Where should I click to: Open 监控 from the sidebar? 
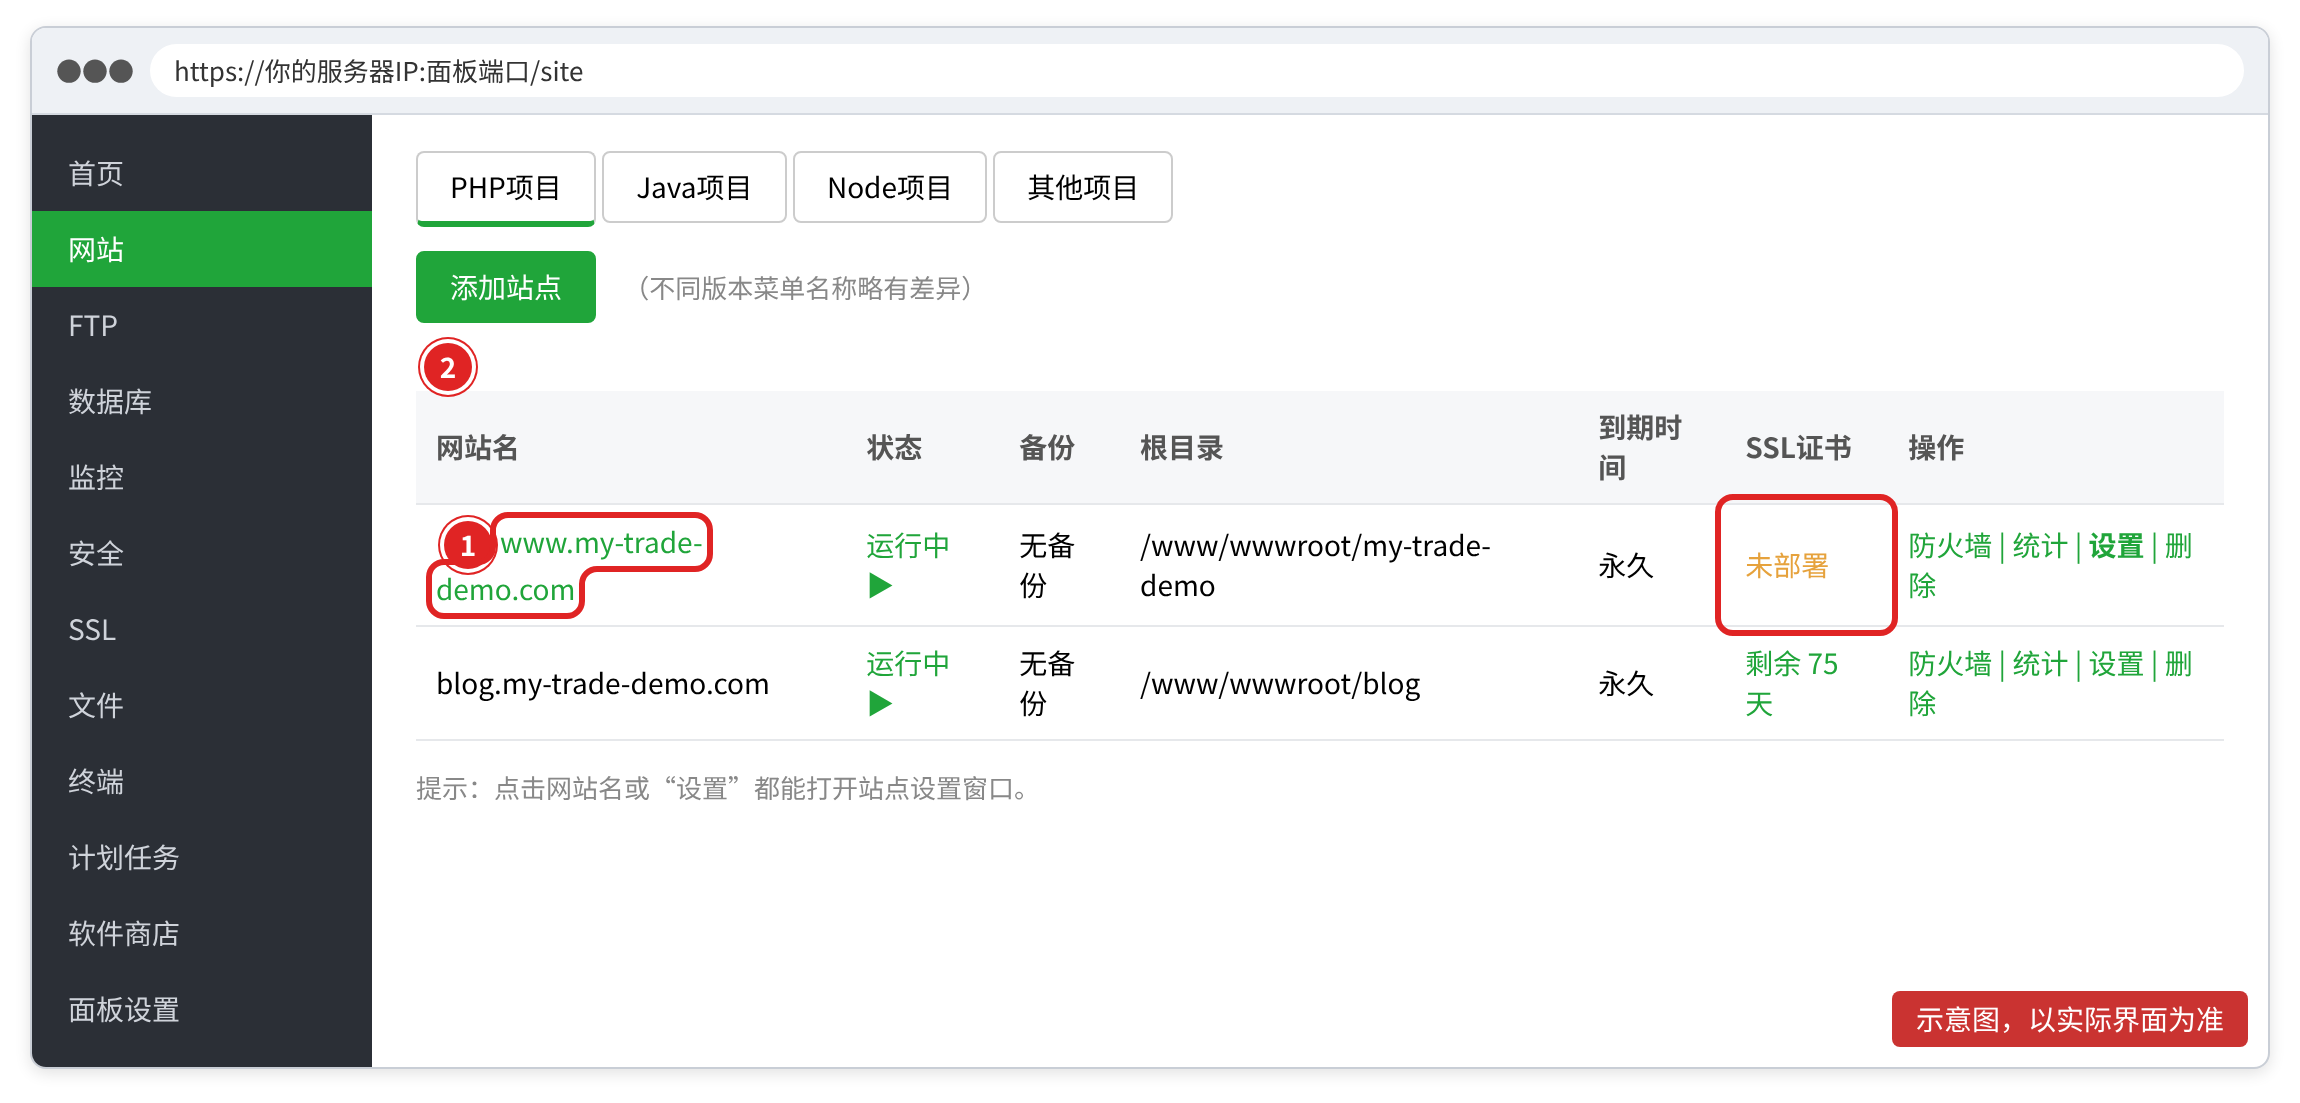[x=201, y=477]
